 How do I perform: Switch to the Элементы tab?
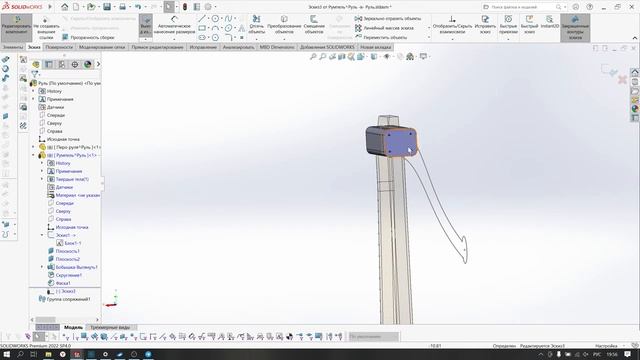click(x=13, y=47)
